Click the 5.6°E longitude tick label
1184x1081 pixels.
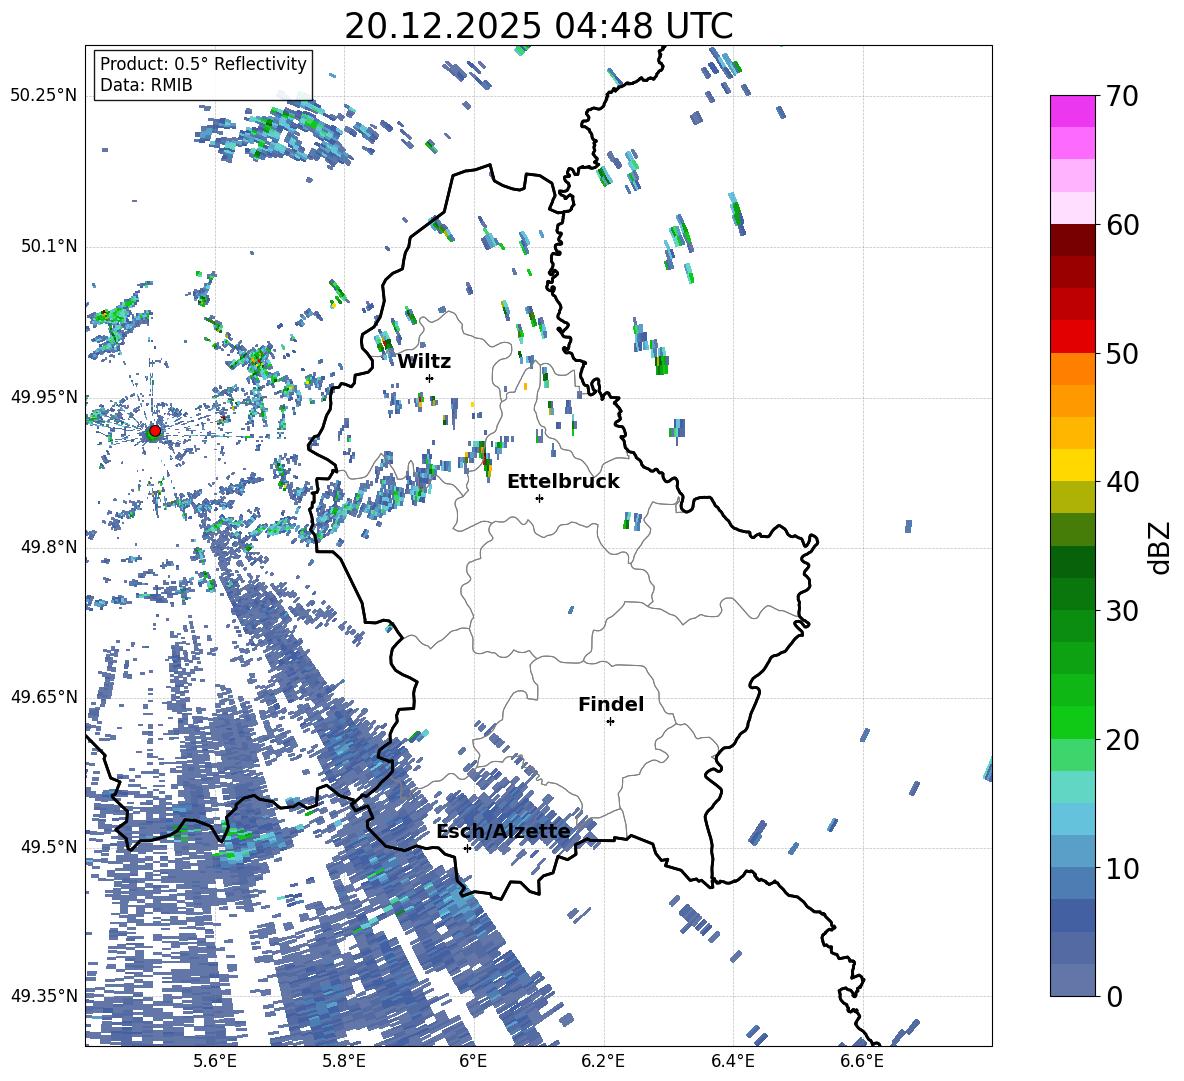214,1061
